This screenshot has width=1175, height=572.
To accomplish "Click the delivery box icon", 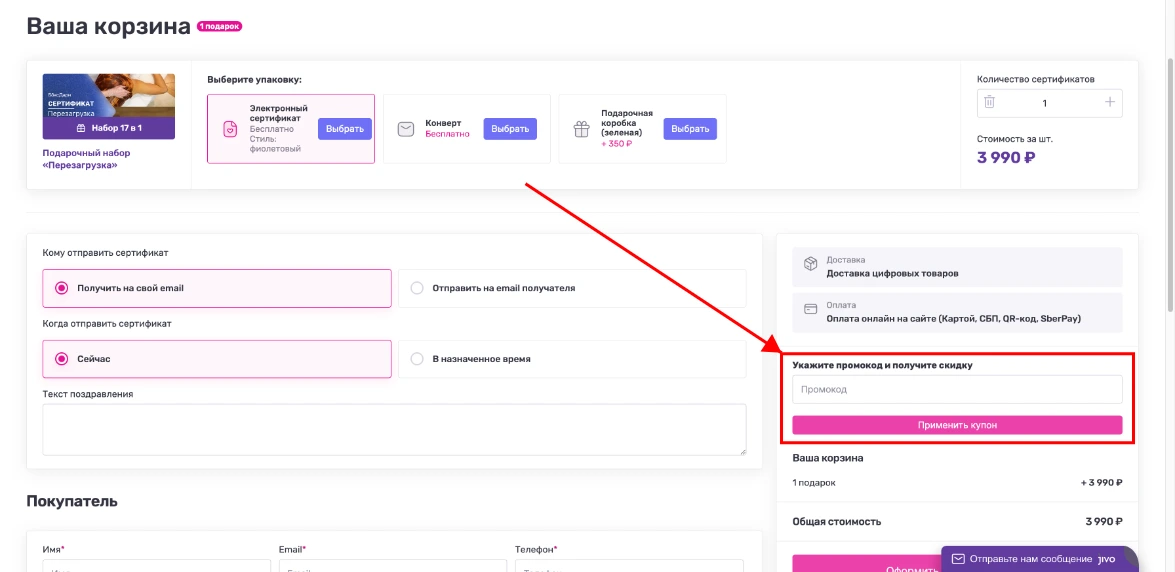I will pos(811,265).
